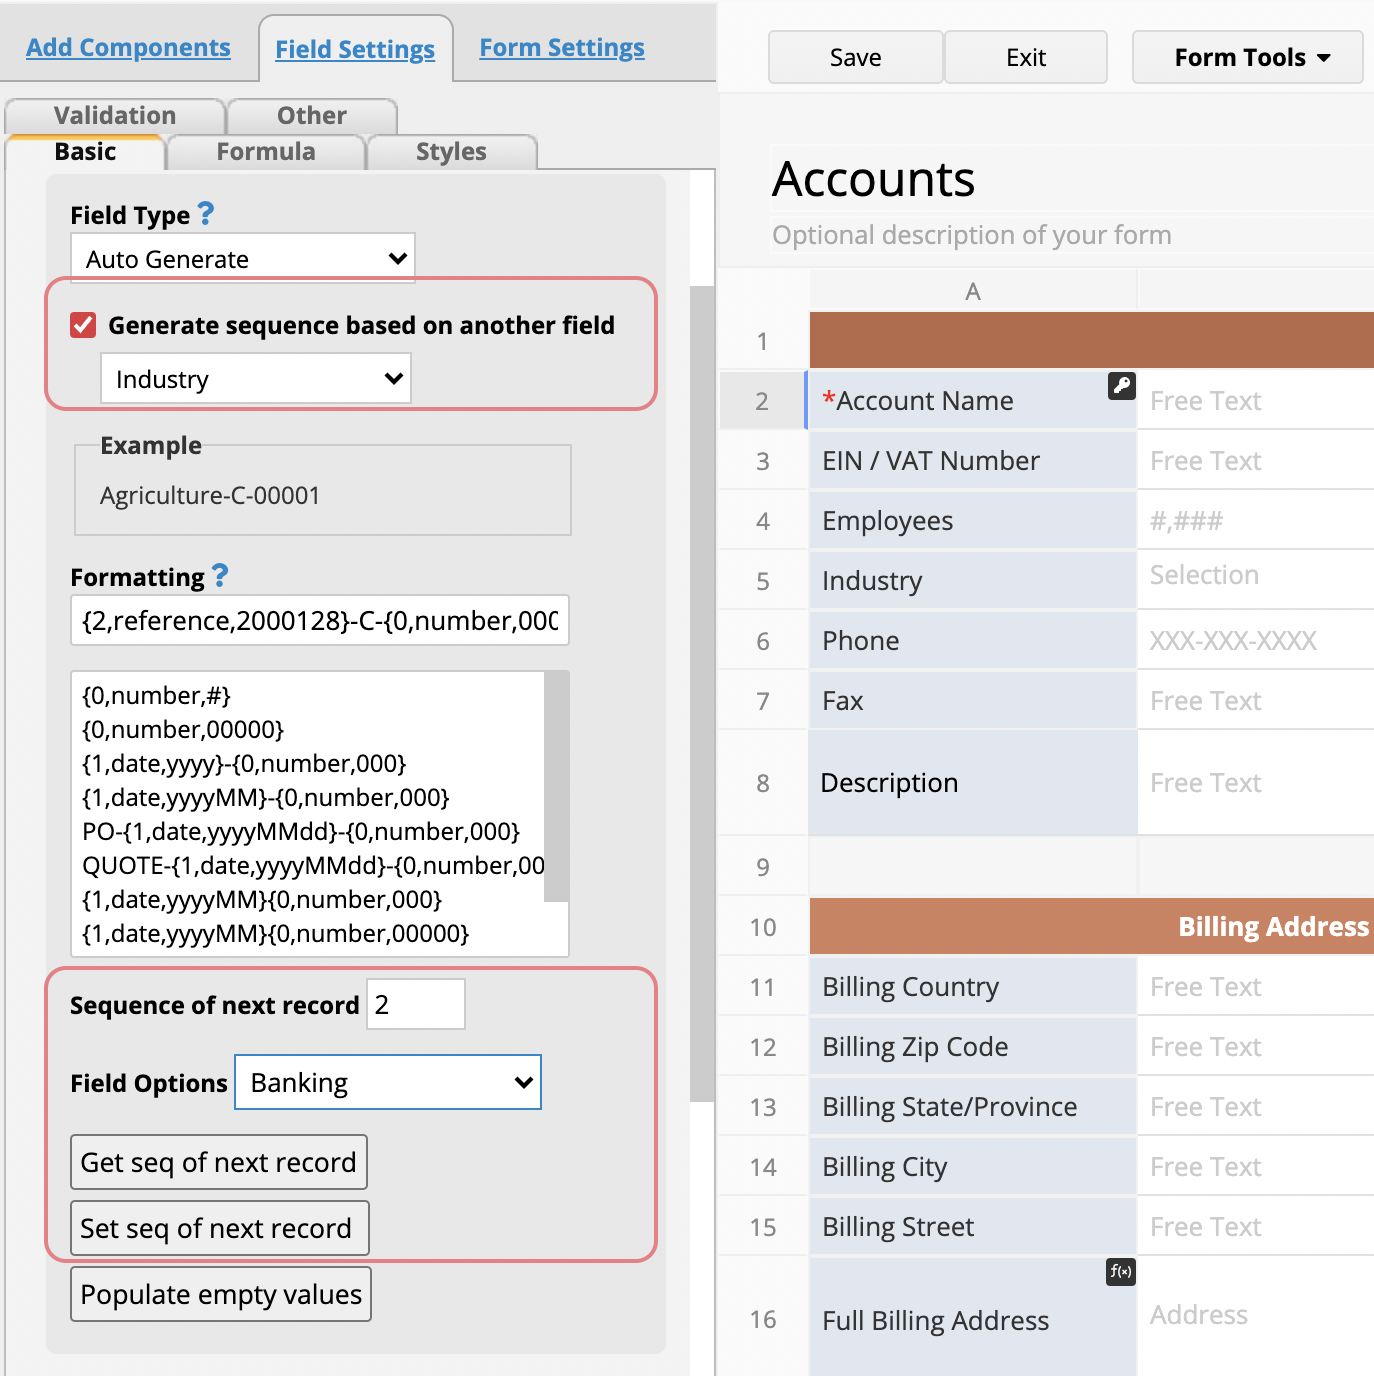Viewport: 1374px width, 1376px height.
Task: Click the Save button
Action: click(855, 57)
